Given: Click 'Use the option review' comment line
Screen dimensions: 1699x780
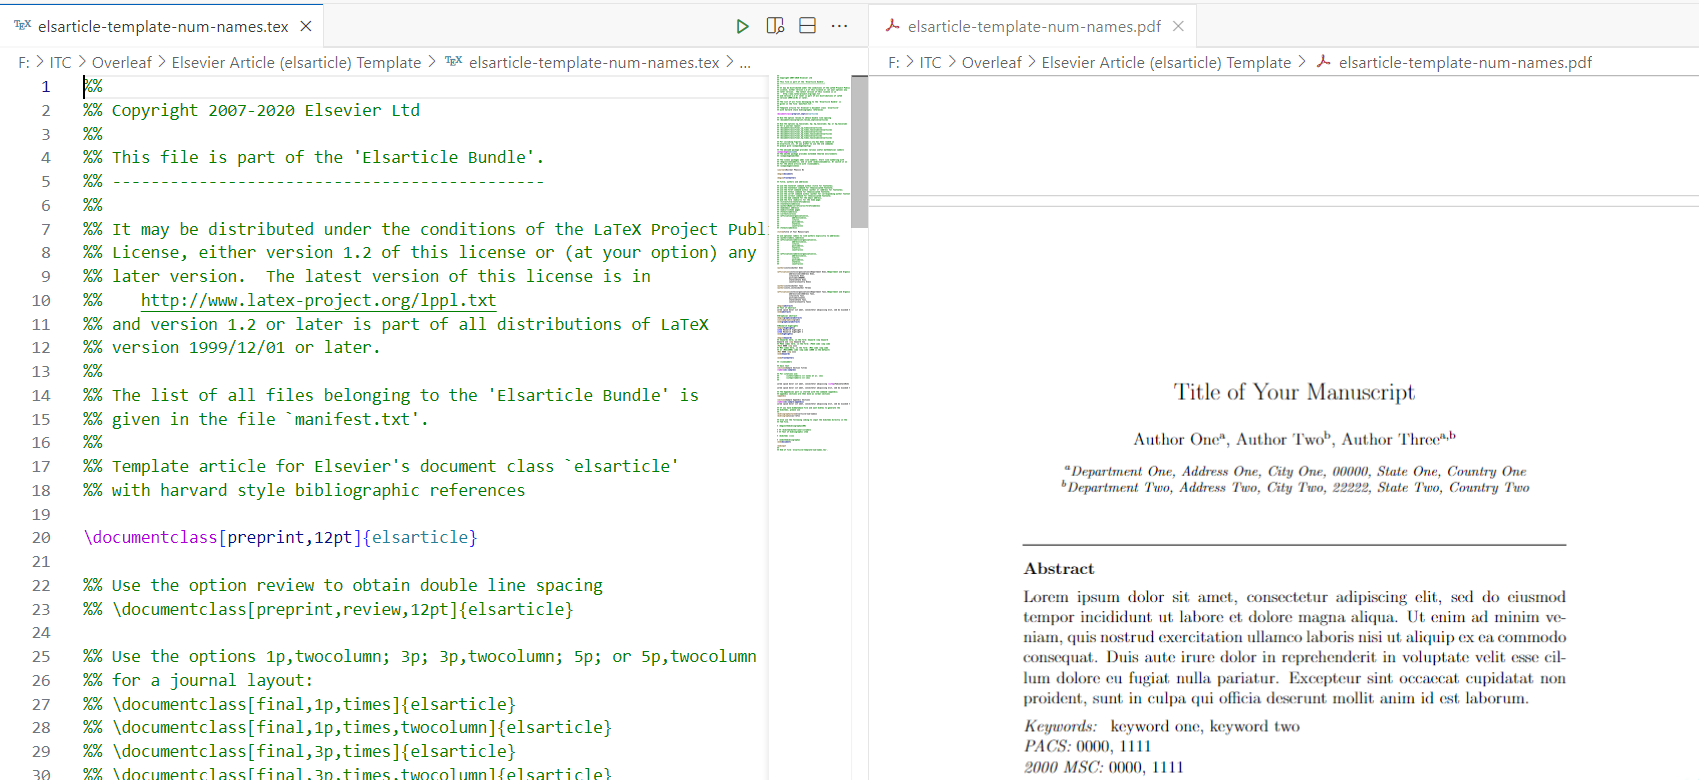Looking at the screenshot, I should coord(343,585).
